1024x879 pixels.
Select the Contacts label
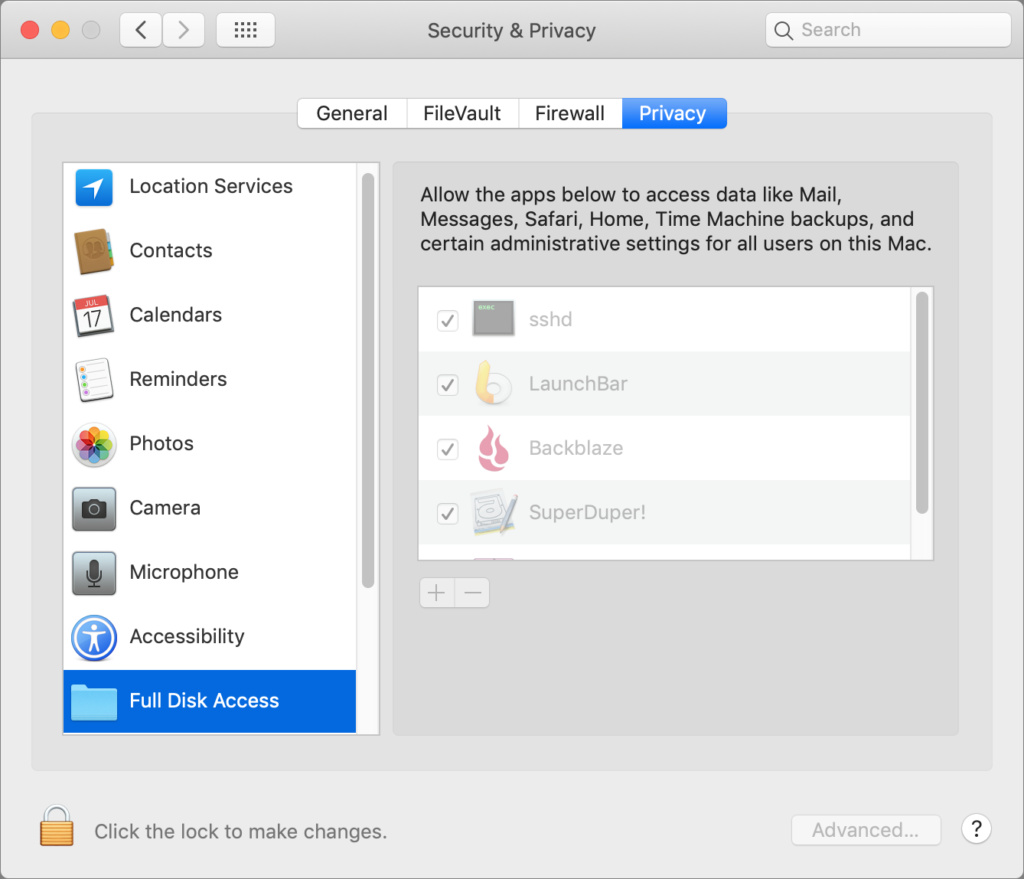click(x=171, y=251)
